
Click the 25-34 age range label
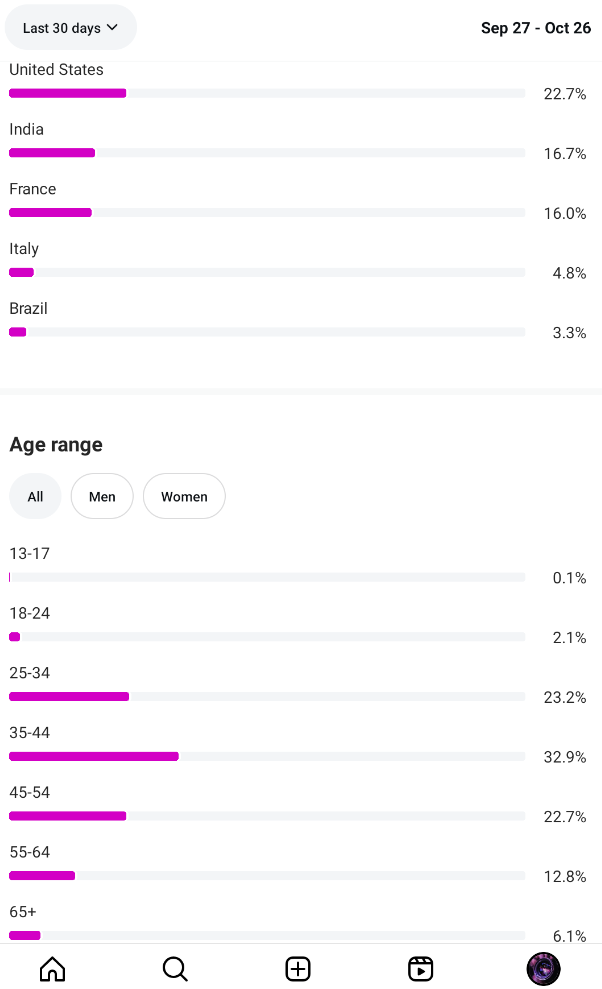tap(30, 673)
